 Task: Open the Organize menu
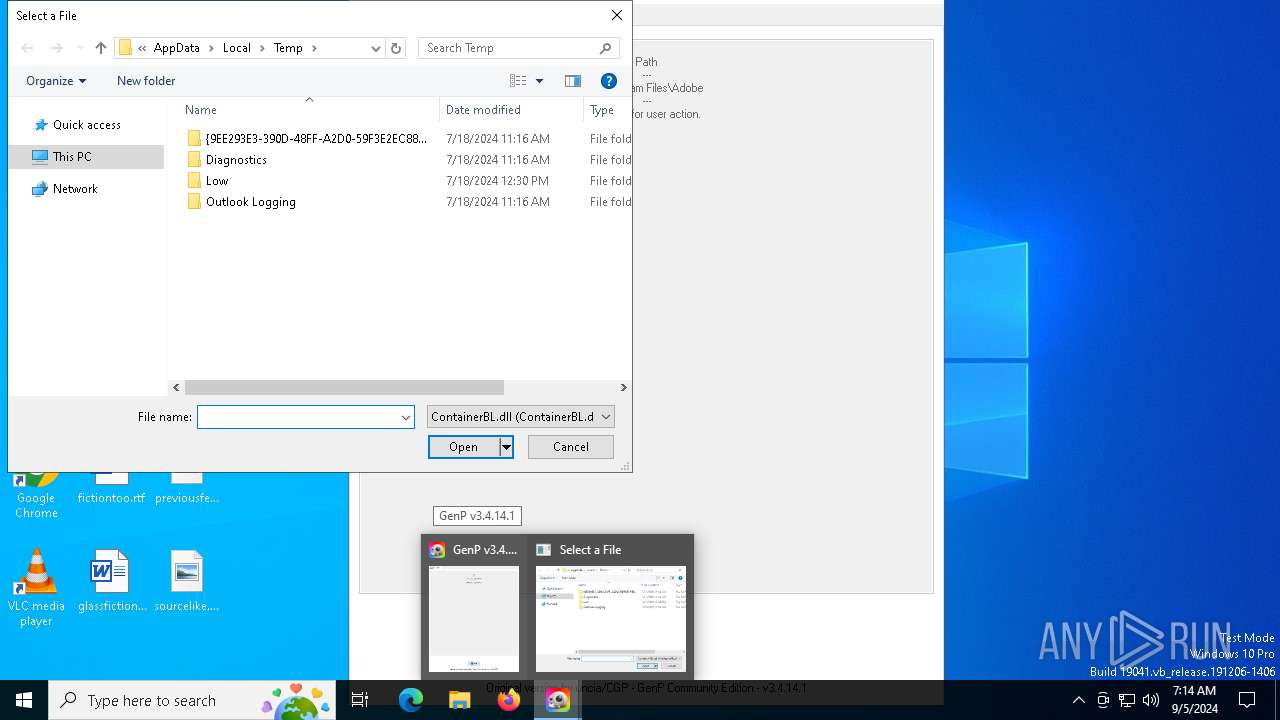pyautogui.click(x=56, y=81)
